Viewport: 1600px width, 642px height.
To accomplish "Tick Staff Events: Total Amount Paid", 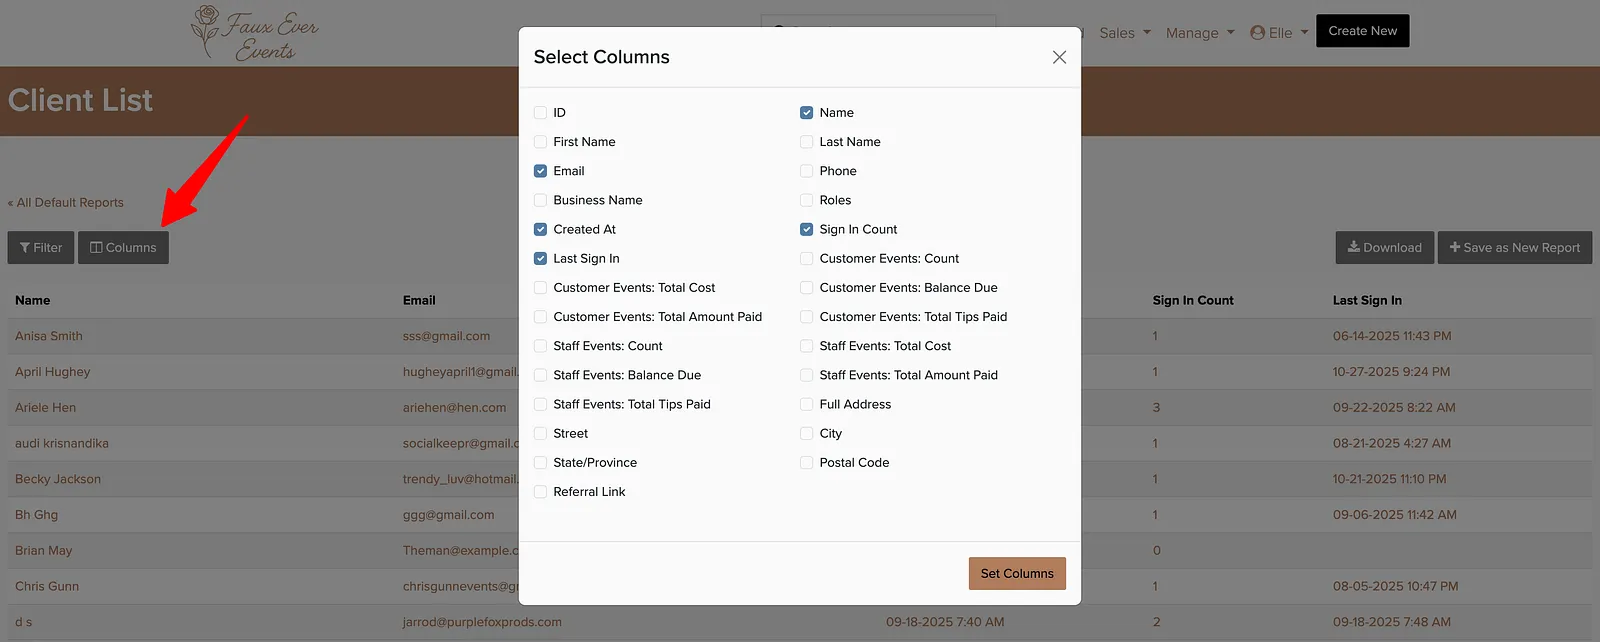I will [x=806, y=375].
